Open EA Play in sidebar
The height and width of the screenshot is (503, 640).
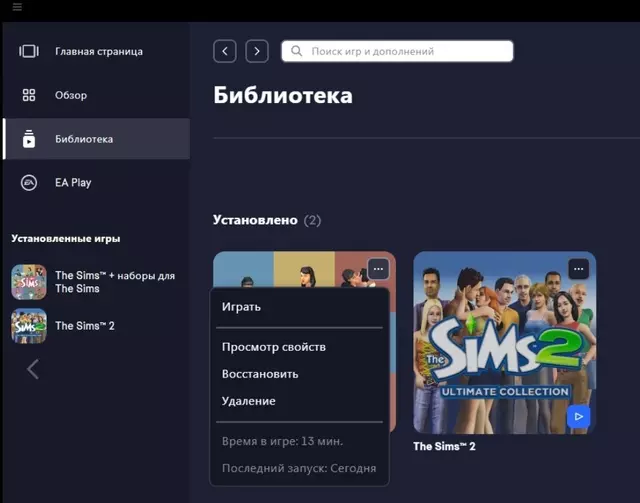click(96, 183)
